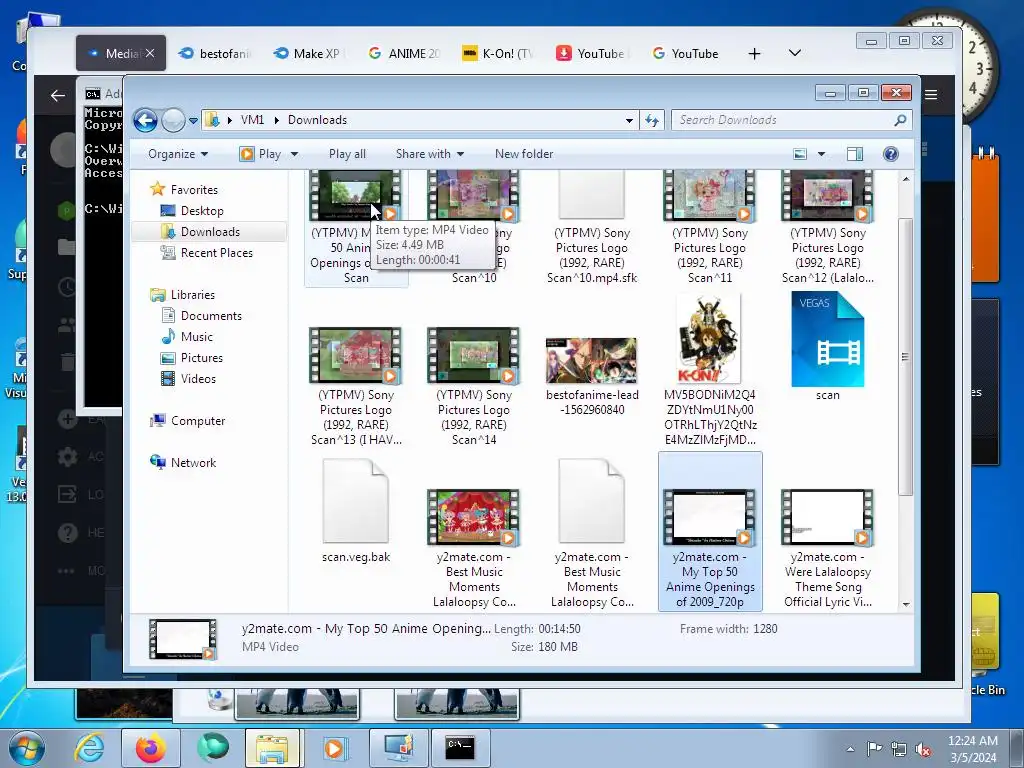1024x768 pixels.
Task: Switch to the Make XP browser tab
Action: click(x=310, y=54)
